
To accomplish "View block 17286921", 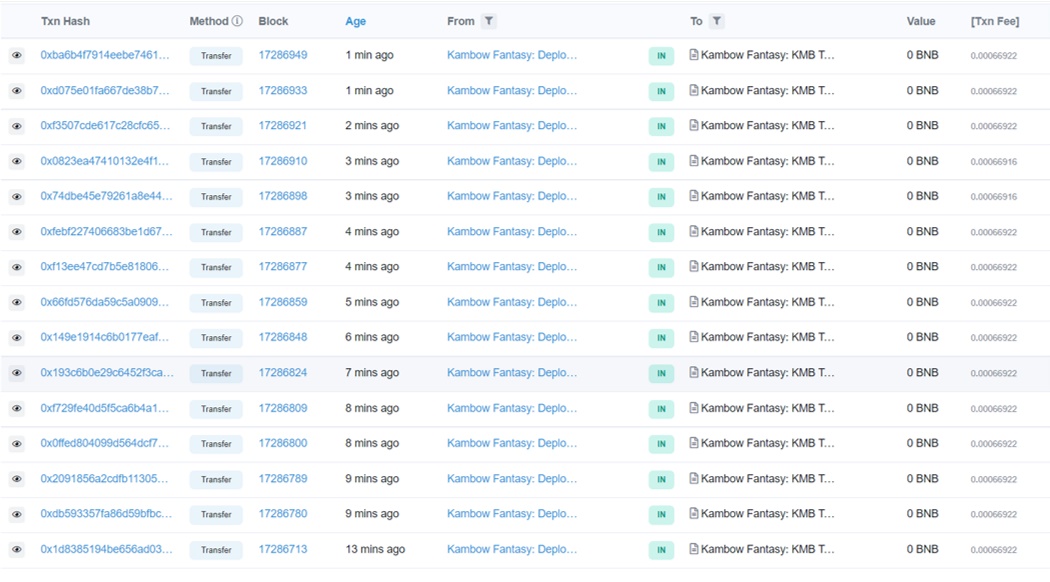I will click(283, 125).
